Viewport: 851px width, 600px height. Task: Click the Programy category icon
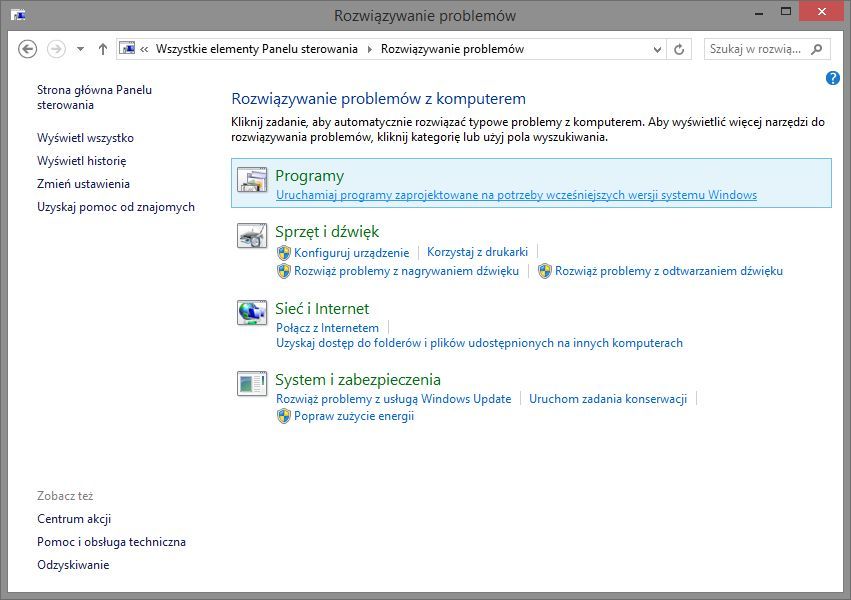[252, 180]
